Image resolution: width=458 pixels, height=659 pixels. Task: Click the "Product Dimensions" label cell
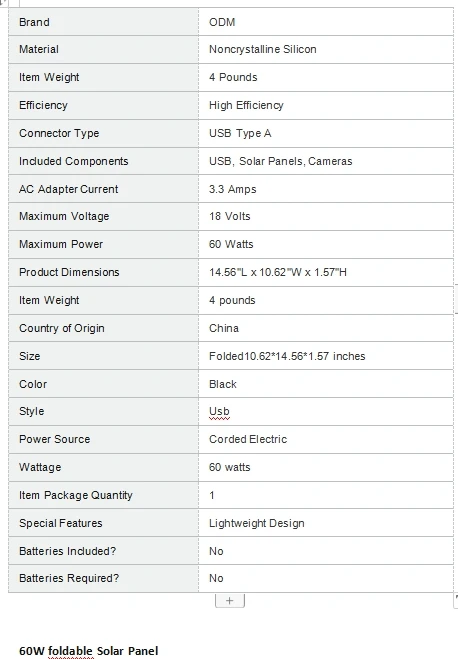[x=103, y=272]
